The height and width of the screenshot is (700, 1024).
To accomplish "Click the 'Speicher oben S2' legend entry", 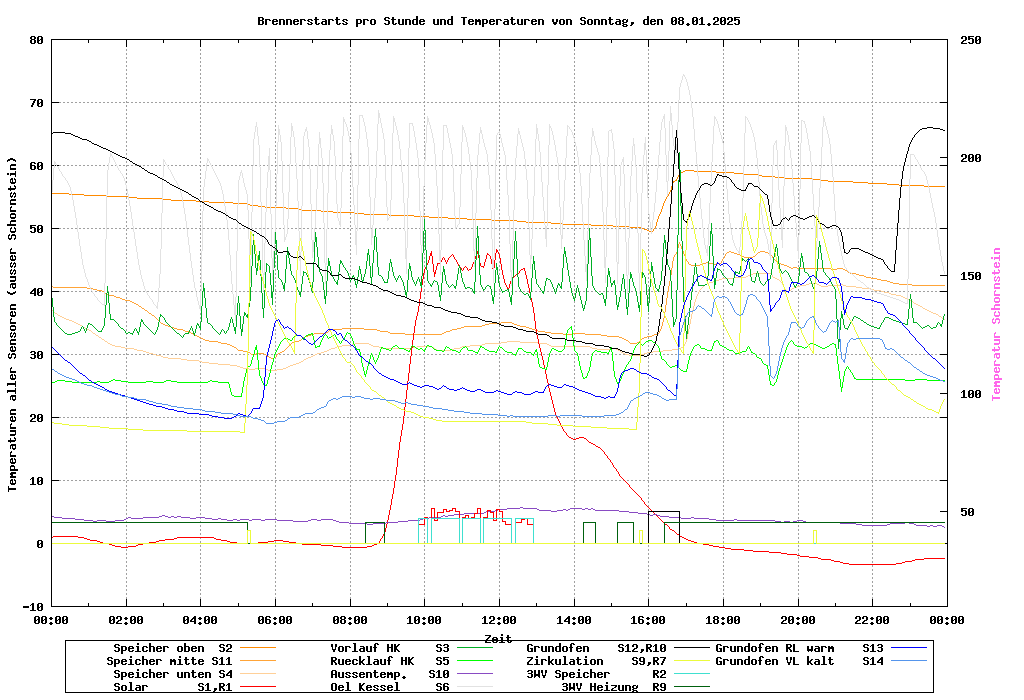I will coord(172,648).
